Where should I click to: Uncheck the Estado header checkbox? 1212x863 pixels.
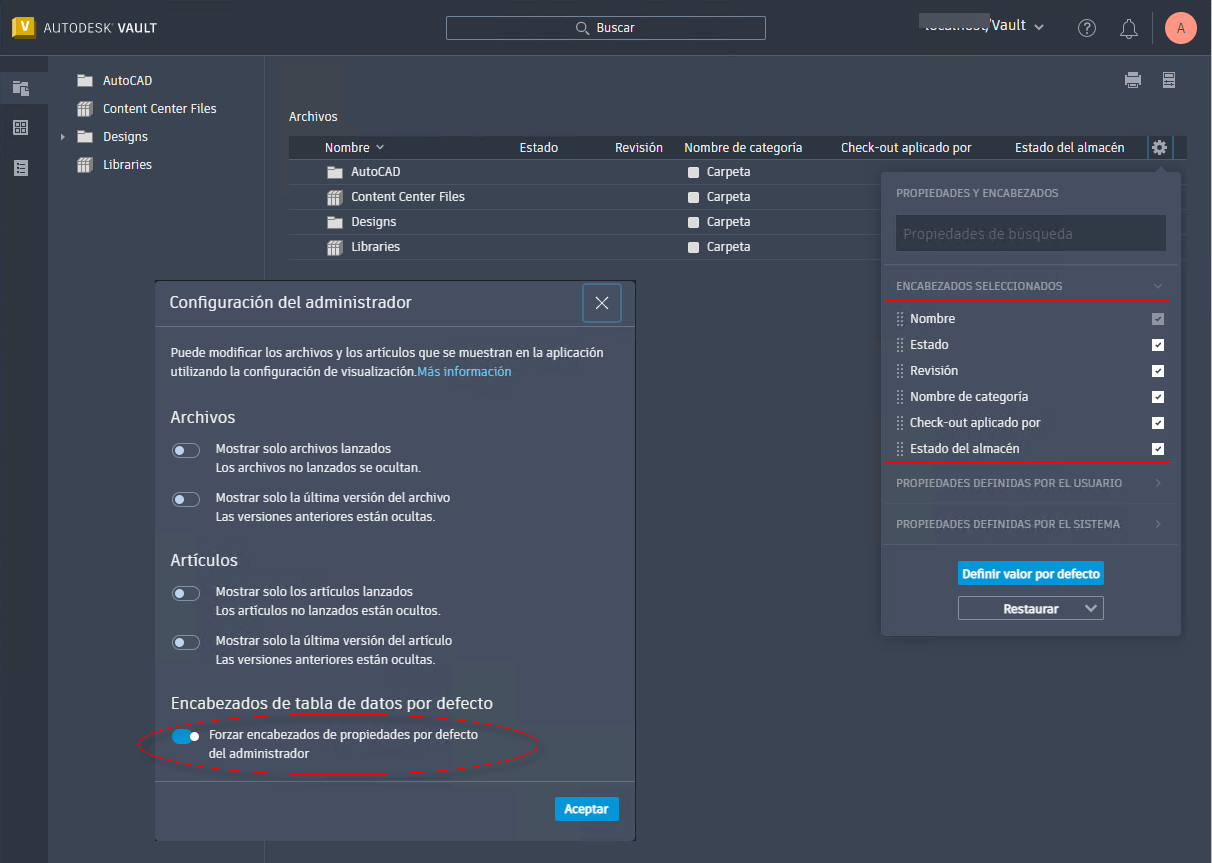[x=1158, y=345]
